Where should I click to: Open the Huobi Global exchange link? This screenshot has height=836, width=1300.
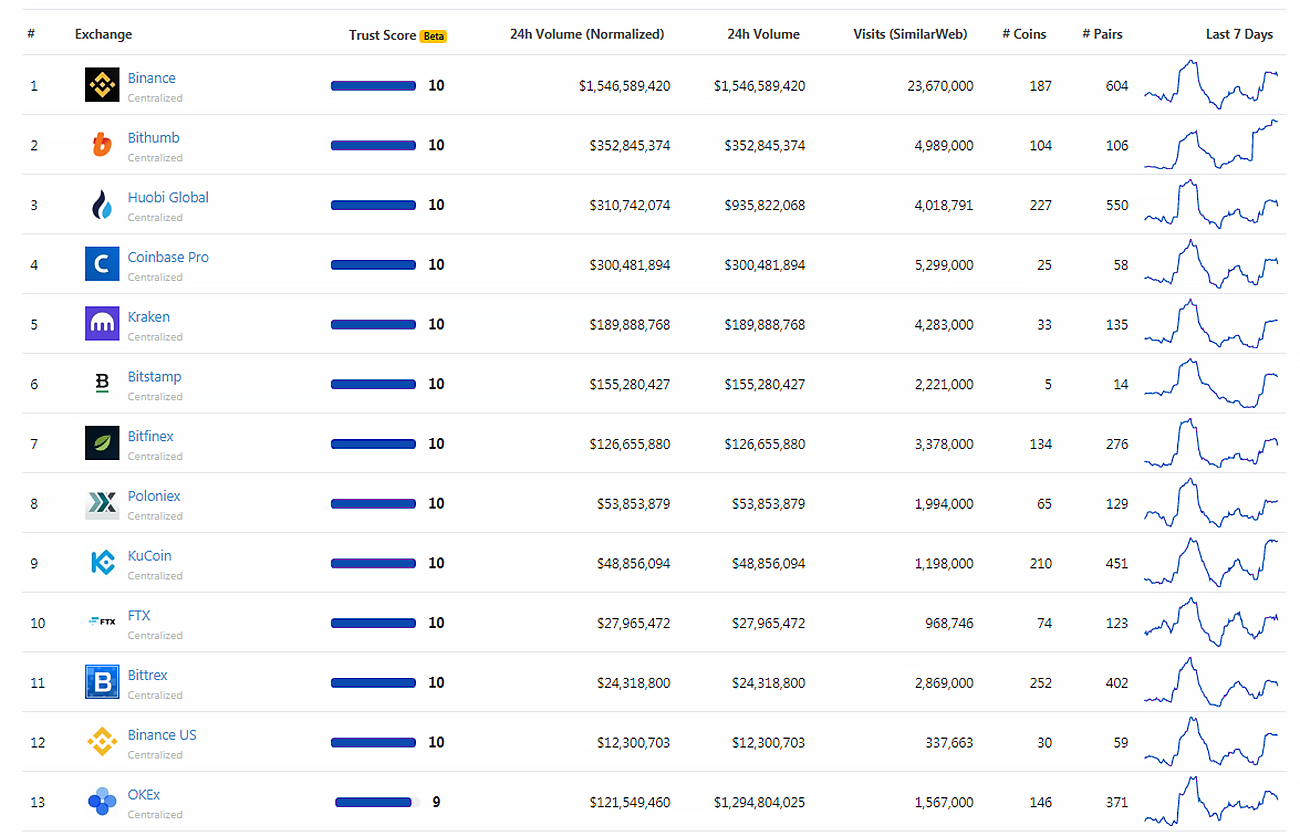tap(168, 197)
